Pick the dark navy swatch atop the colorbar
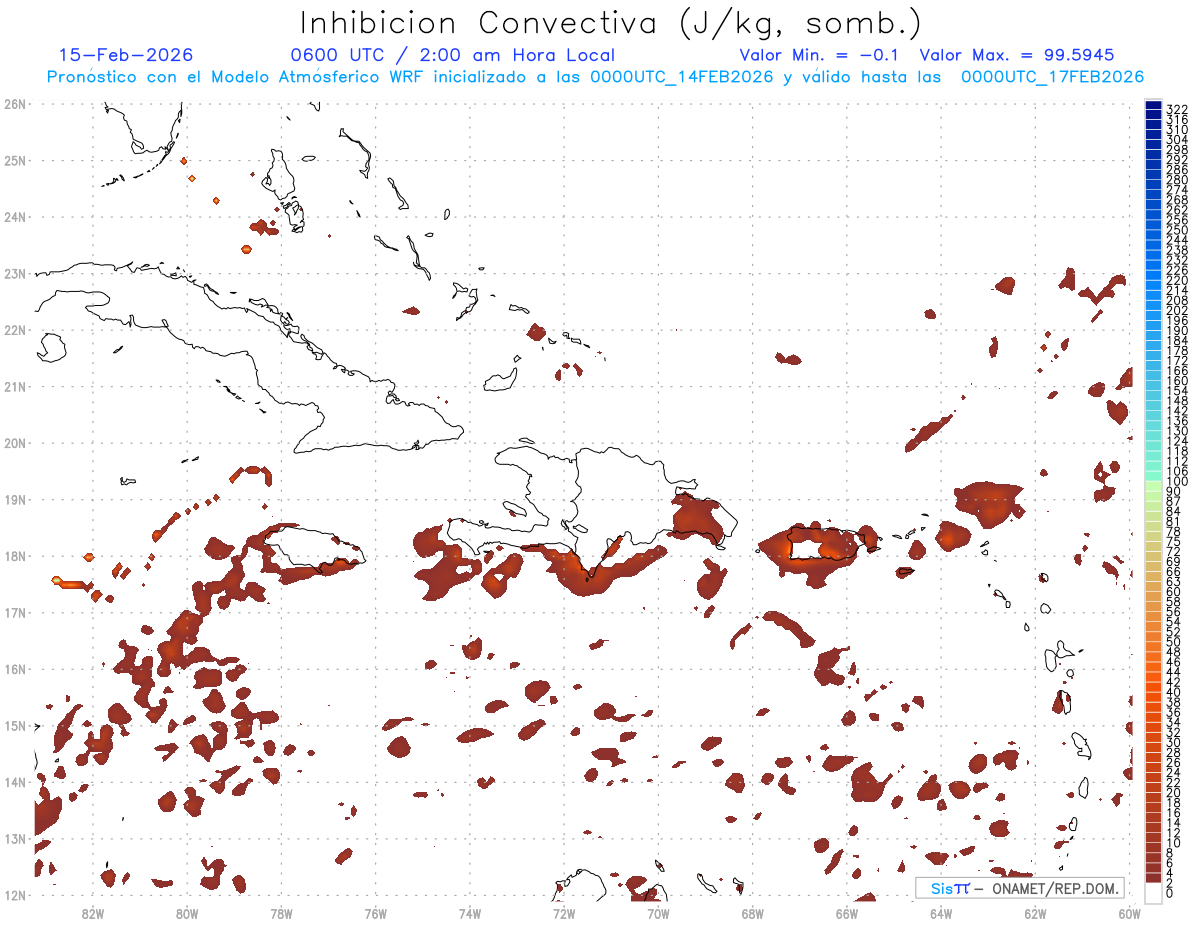This screenshot has height=927, width=1200. (1154, 106)
